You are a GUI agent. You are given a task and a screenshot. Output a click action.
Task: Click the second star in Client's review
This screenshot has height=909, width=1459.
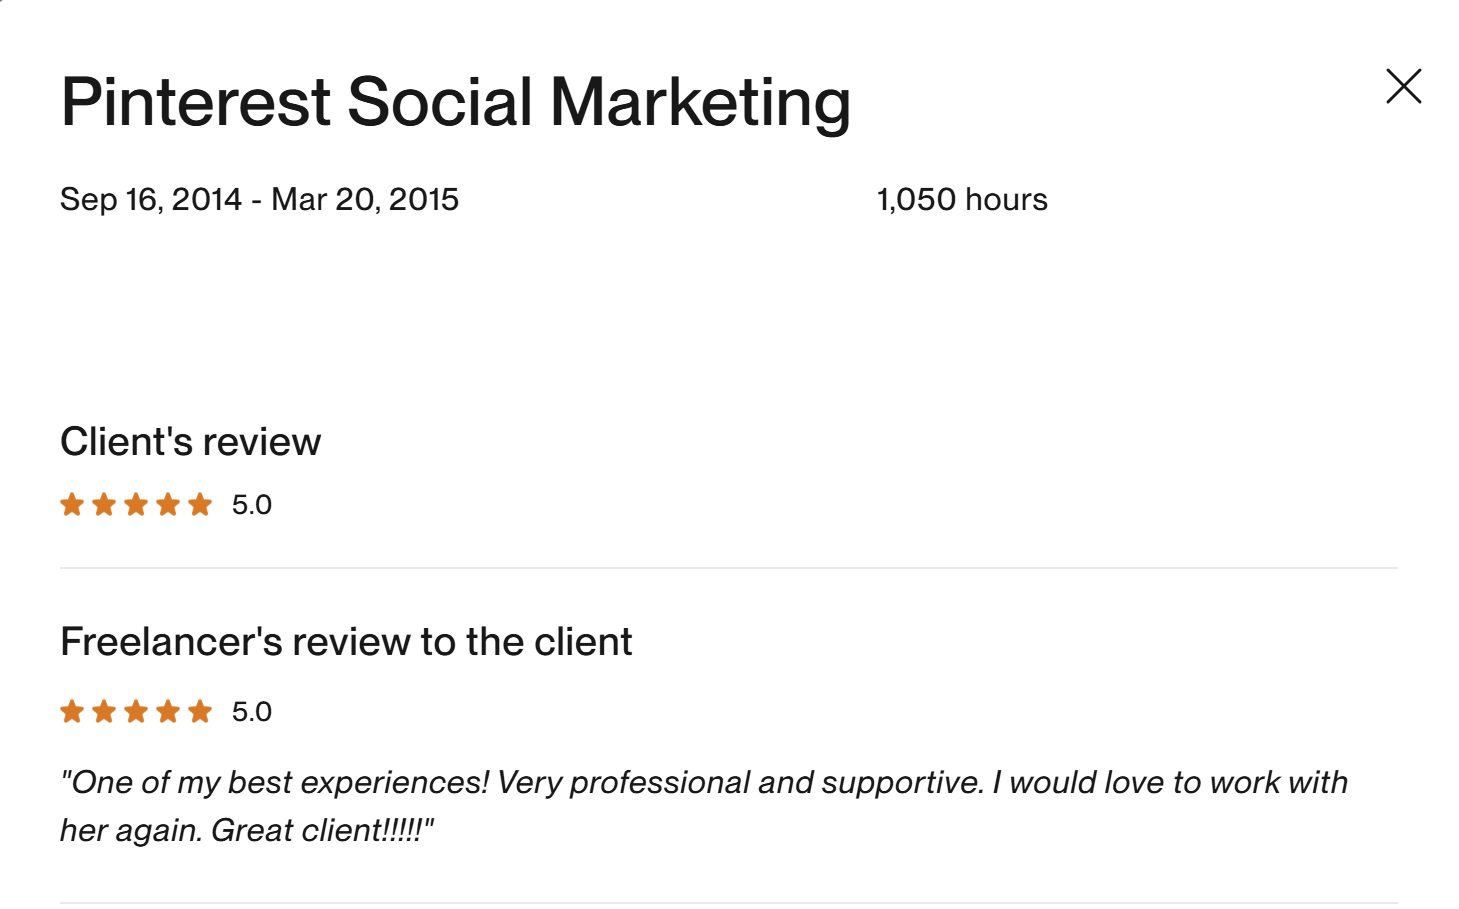104,505
